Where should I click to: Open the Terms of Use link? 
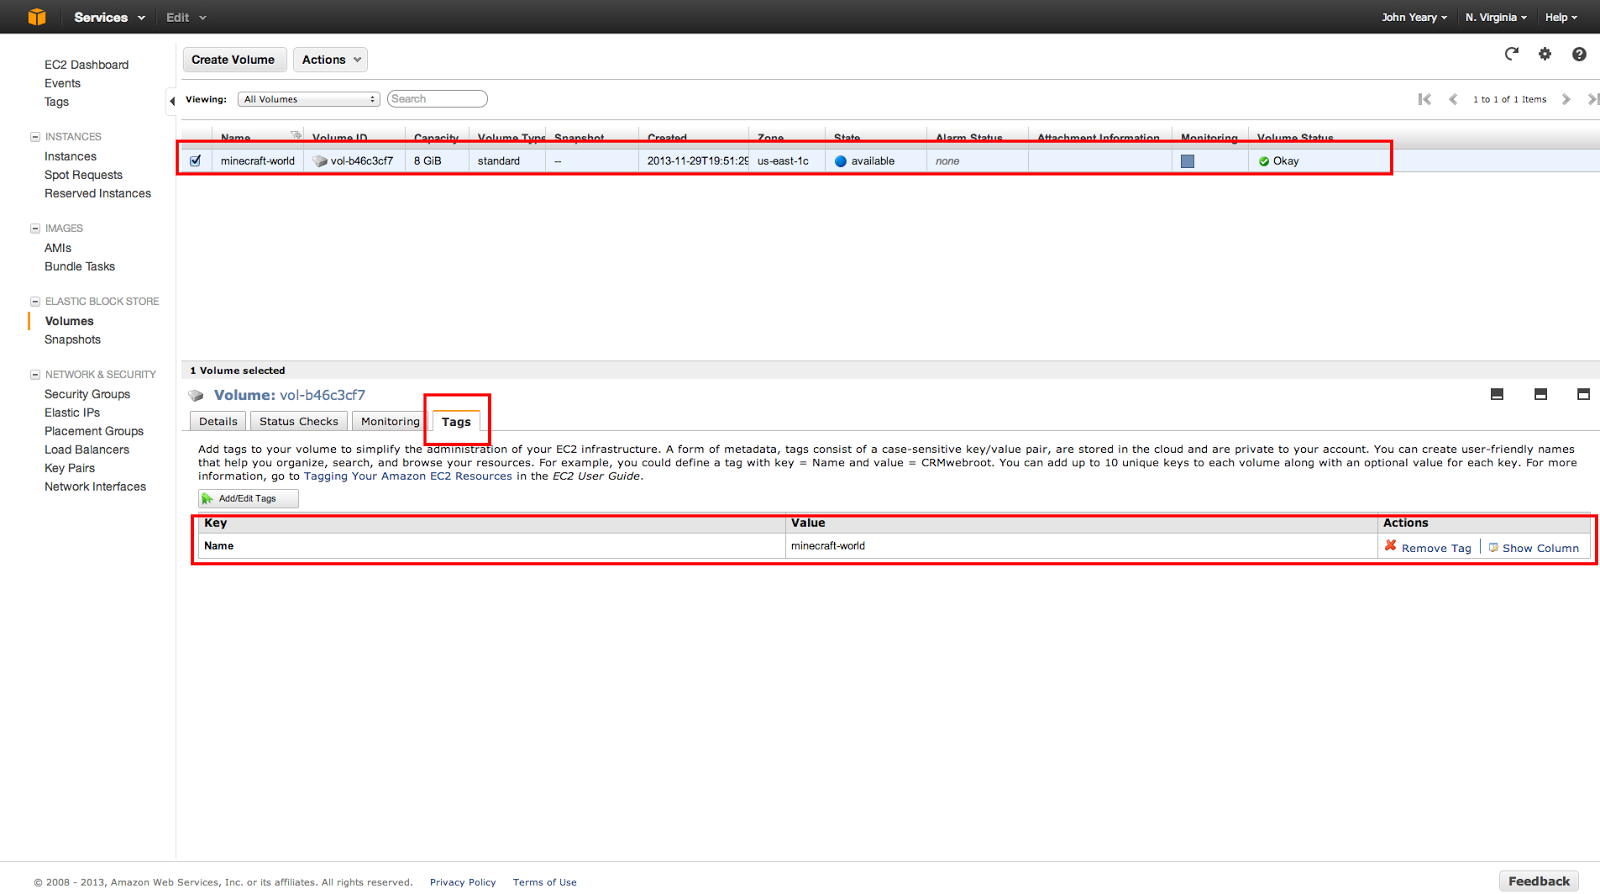(x=545, y=882)
